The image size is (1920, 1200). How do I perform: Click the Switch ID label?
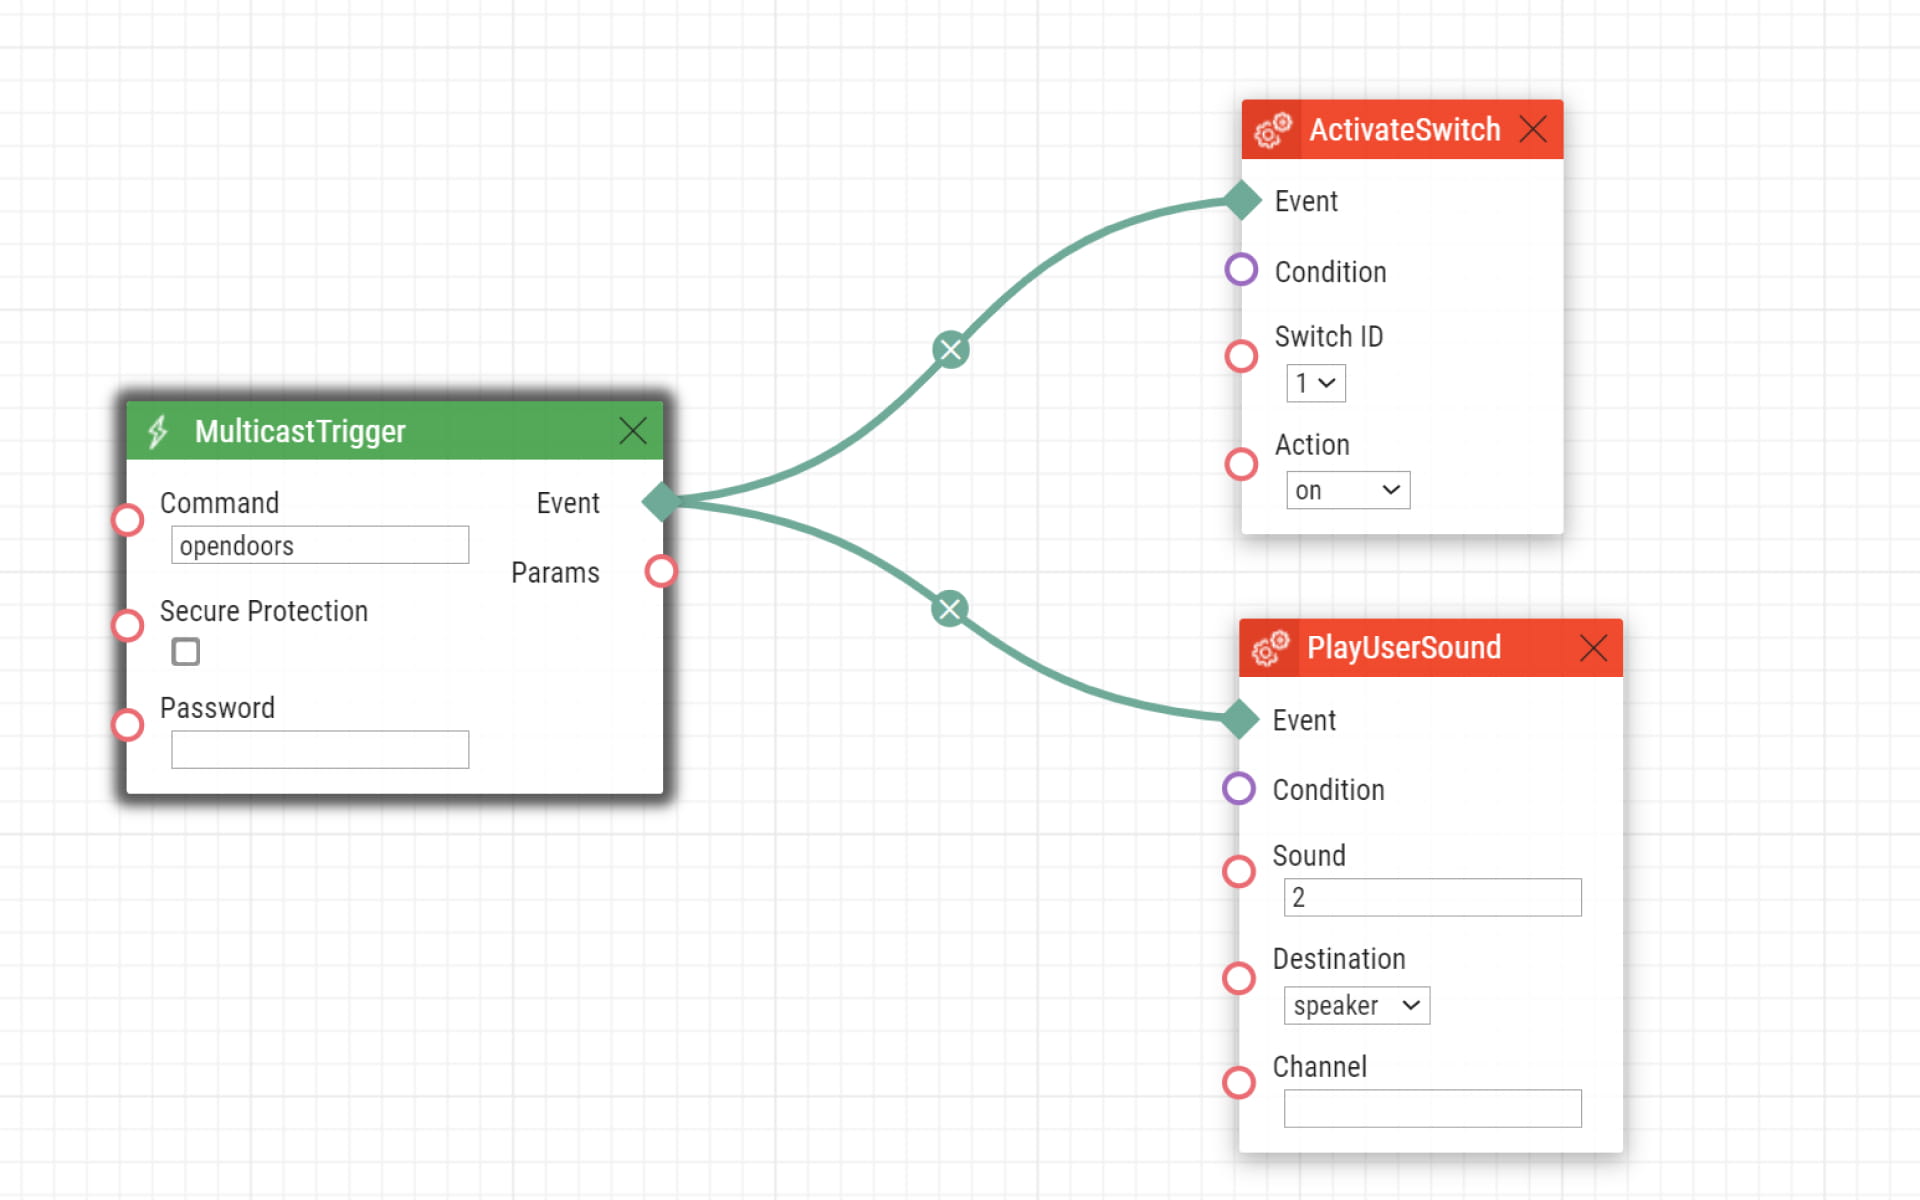(1329, 337)
